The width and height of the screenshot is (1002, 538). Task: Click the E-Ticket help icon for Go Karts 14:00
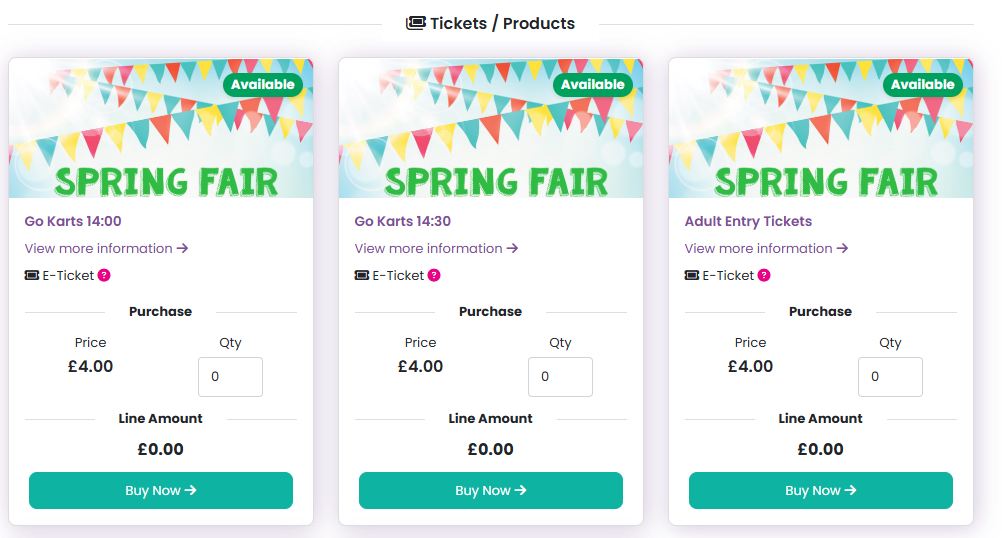(104, 275)
